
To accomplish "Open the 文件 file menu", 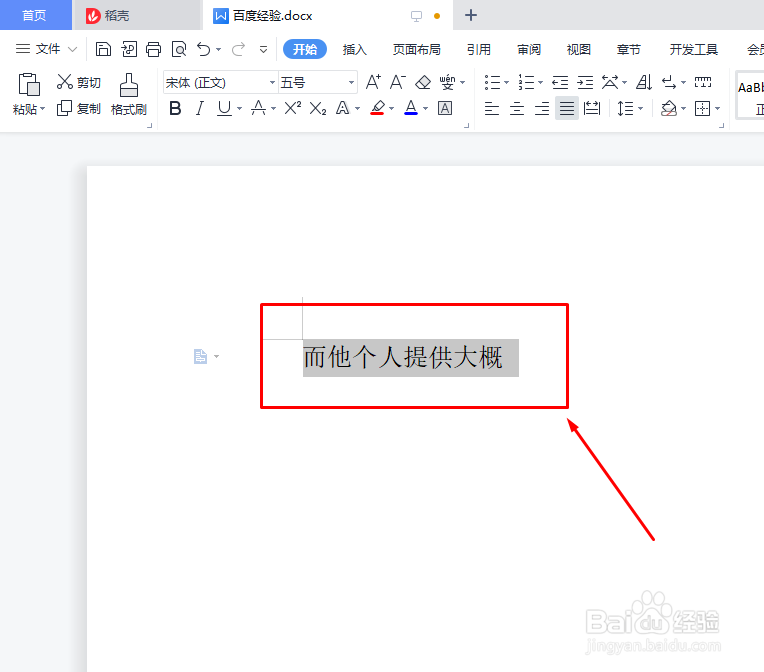I will point(46,49).
